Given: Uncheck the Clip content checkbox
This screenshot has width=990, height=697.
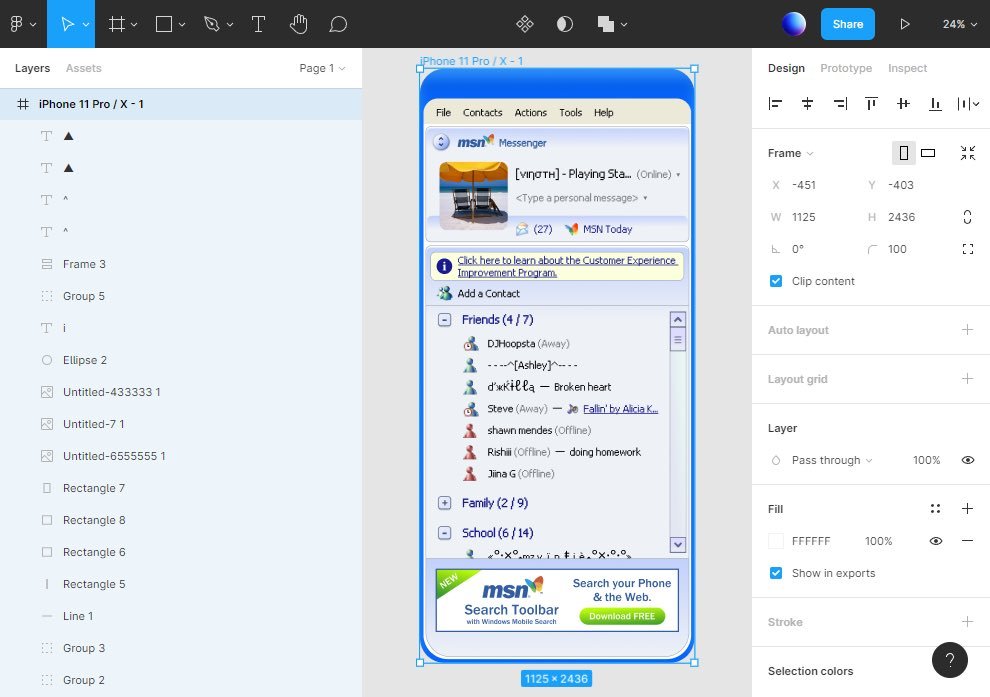Looking at the screenshot, I should tap(776, 281).
